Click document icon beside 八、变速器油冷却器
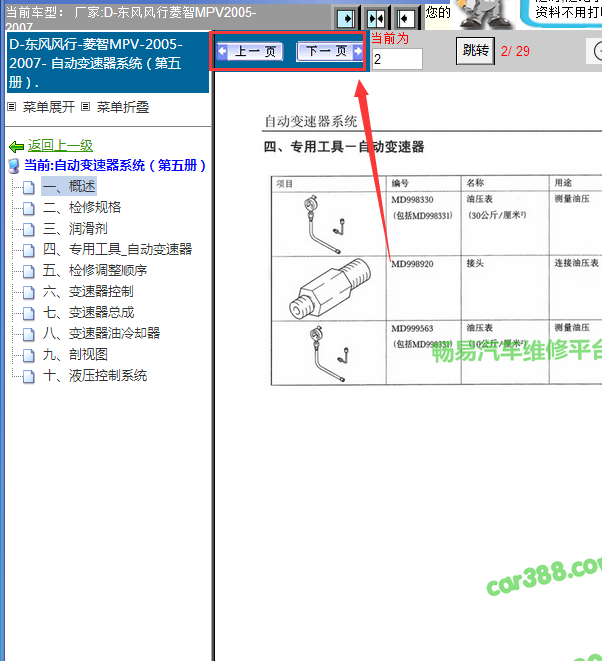 pyautogui.click(x=29, y=335)
